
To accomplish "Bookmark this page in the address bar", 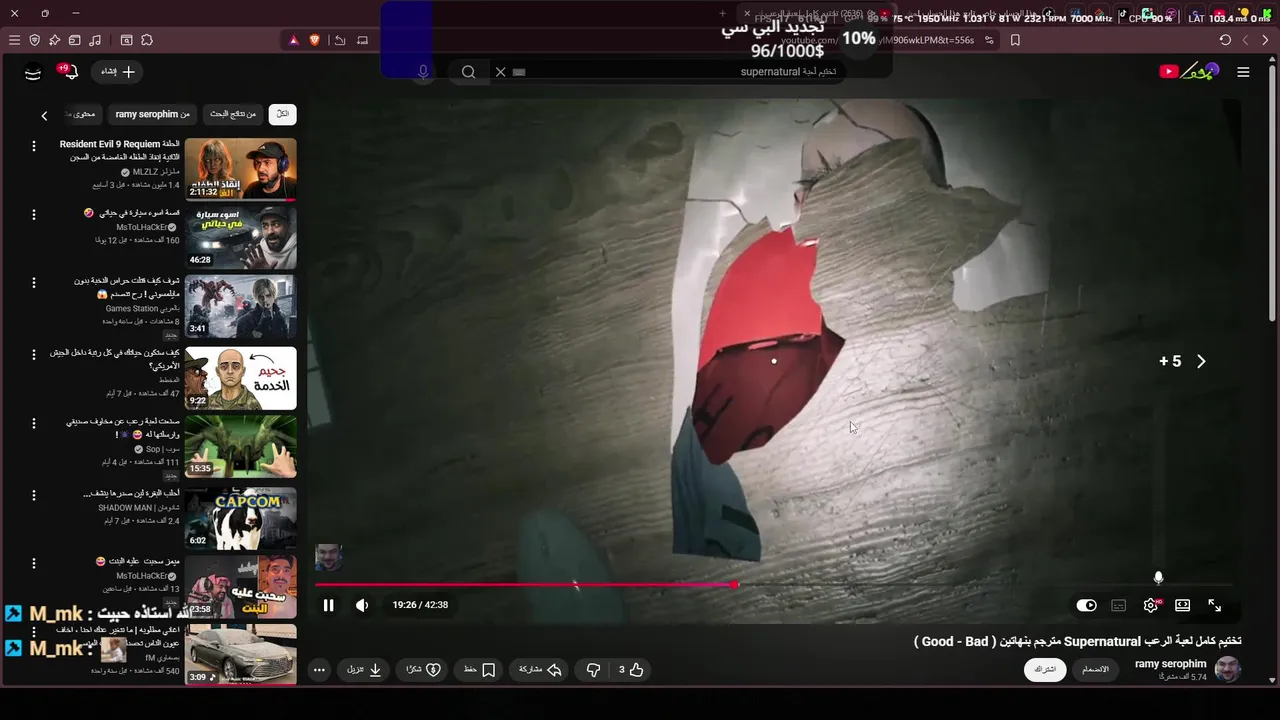I will click(1015, 40).
